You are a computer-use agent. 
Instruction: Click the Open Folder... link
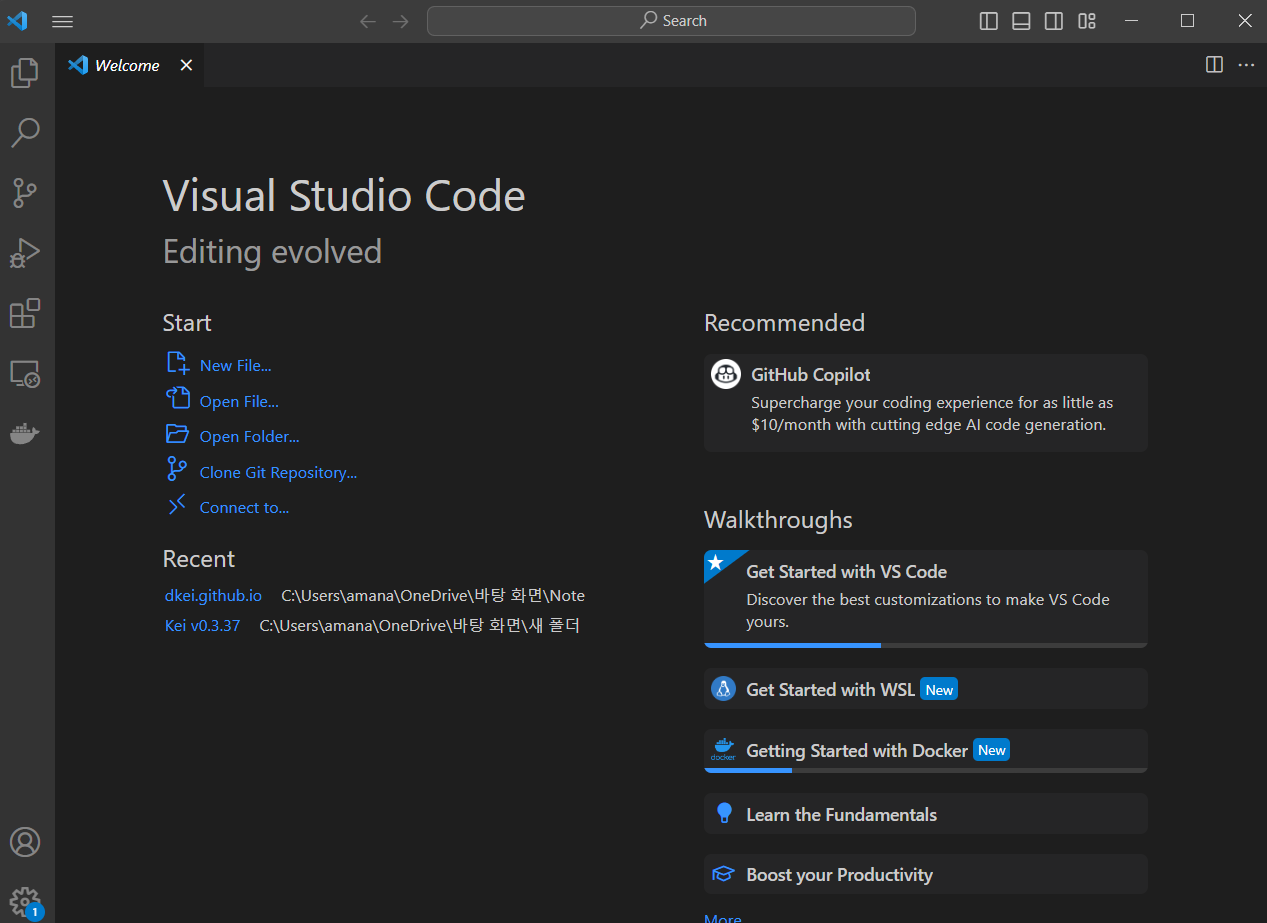pyautogui.click(x=249, y=437)
